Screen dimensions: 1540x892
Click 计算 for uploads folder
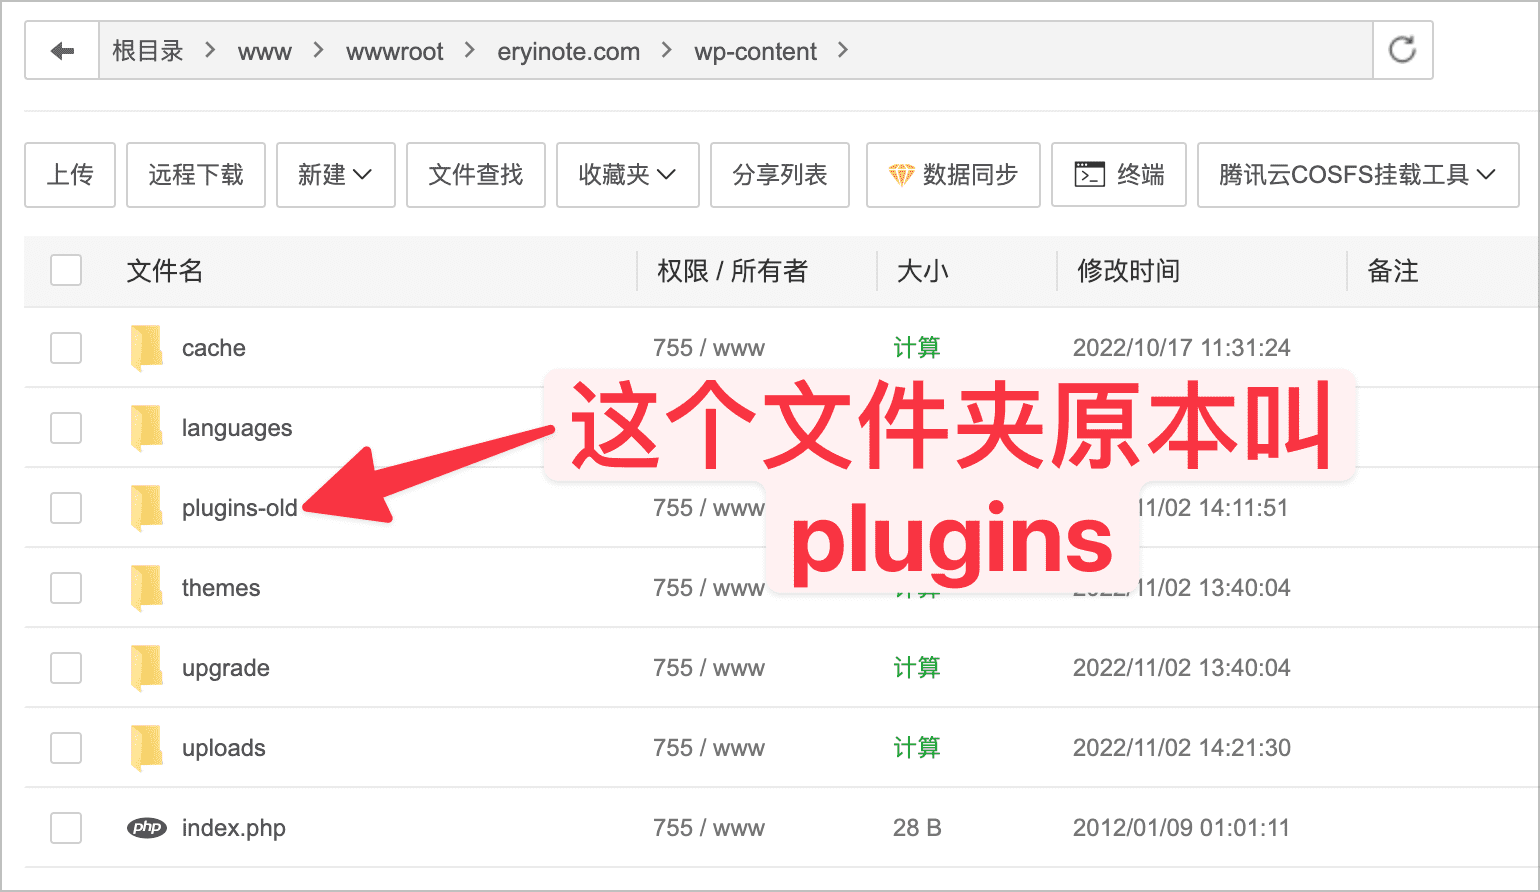[x=917, y=748]
